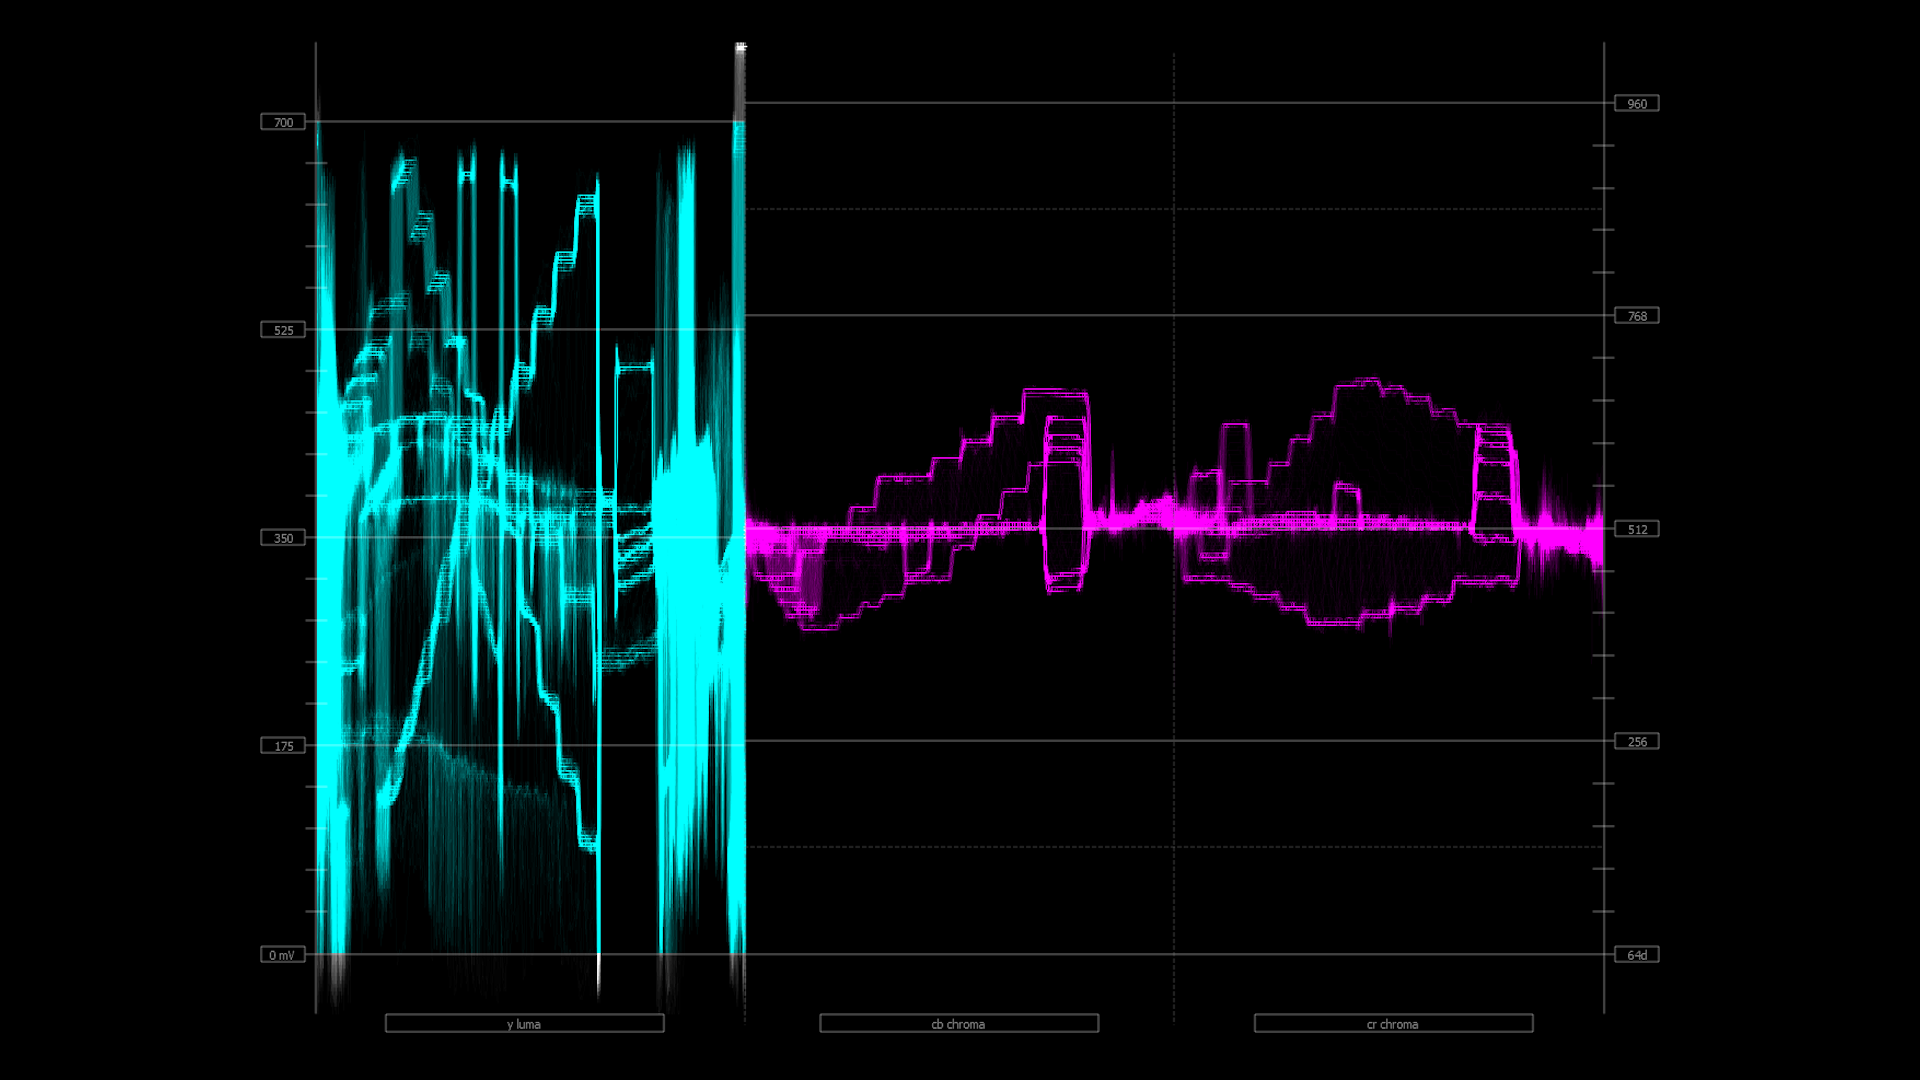This screenshot has height=1080, width=1920.
Task: Click the 512 scale label
Action: click(x=1637, y=529)
